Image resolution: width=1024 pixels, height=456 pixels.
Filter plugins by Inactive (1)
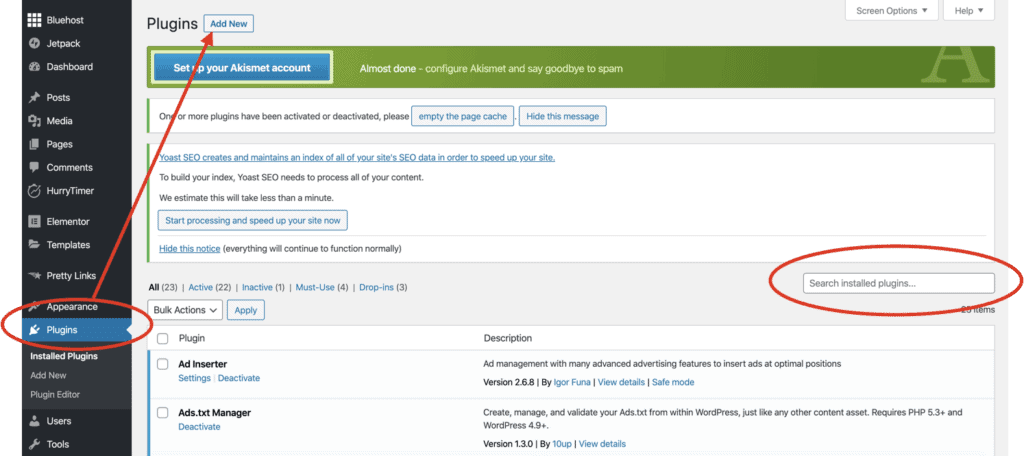click(265, 287)
